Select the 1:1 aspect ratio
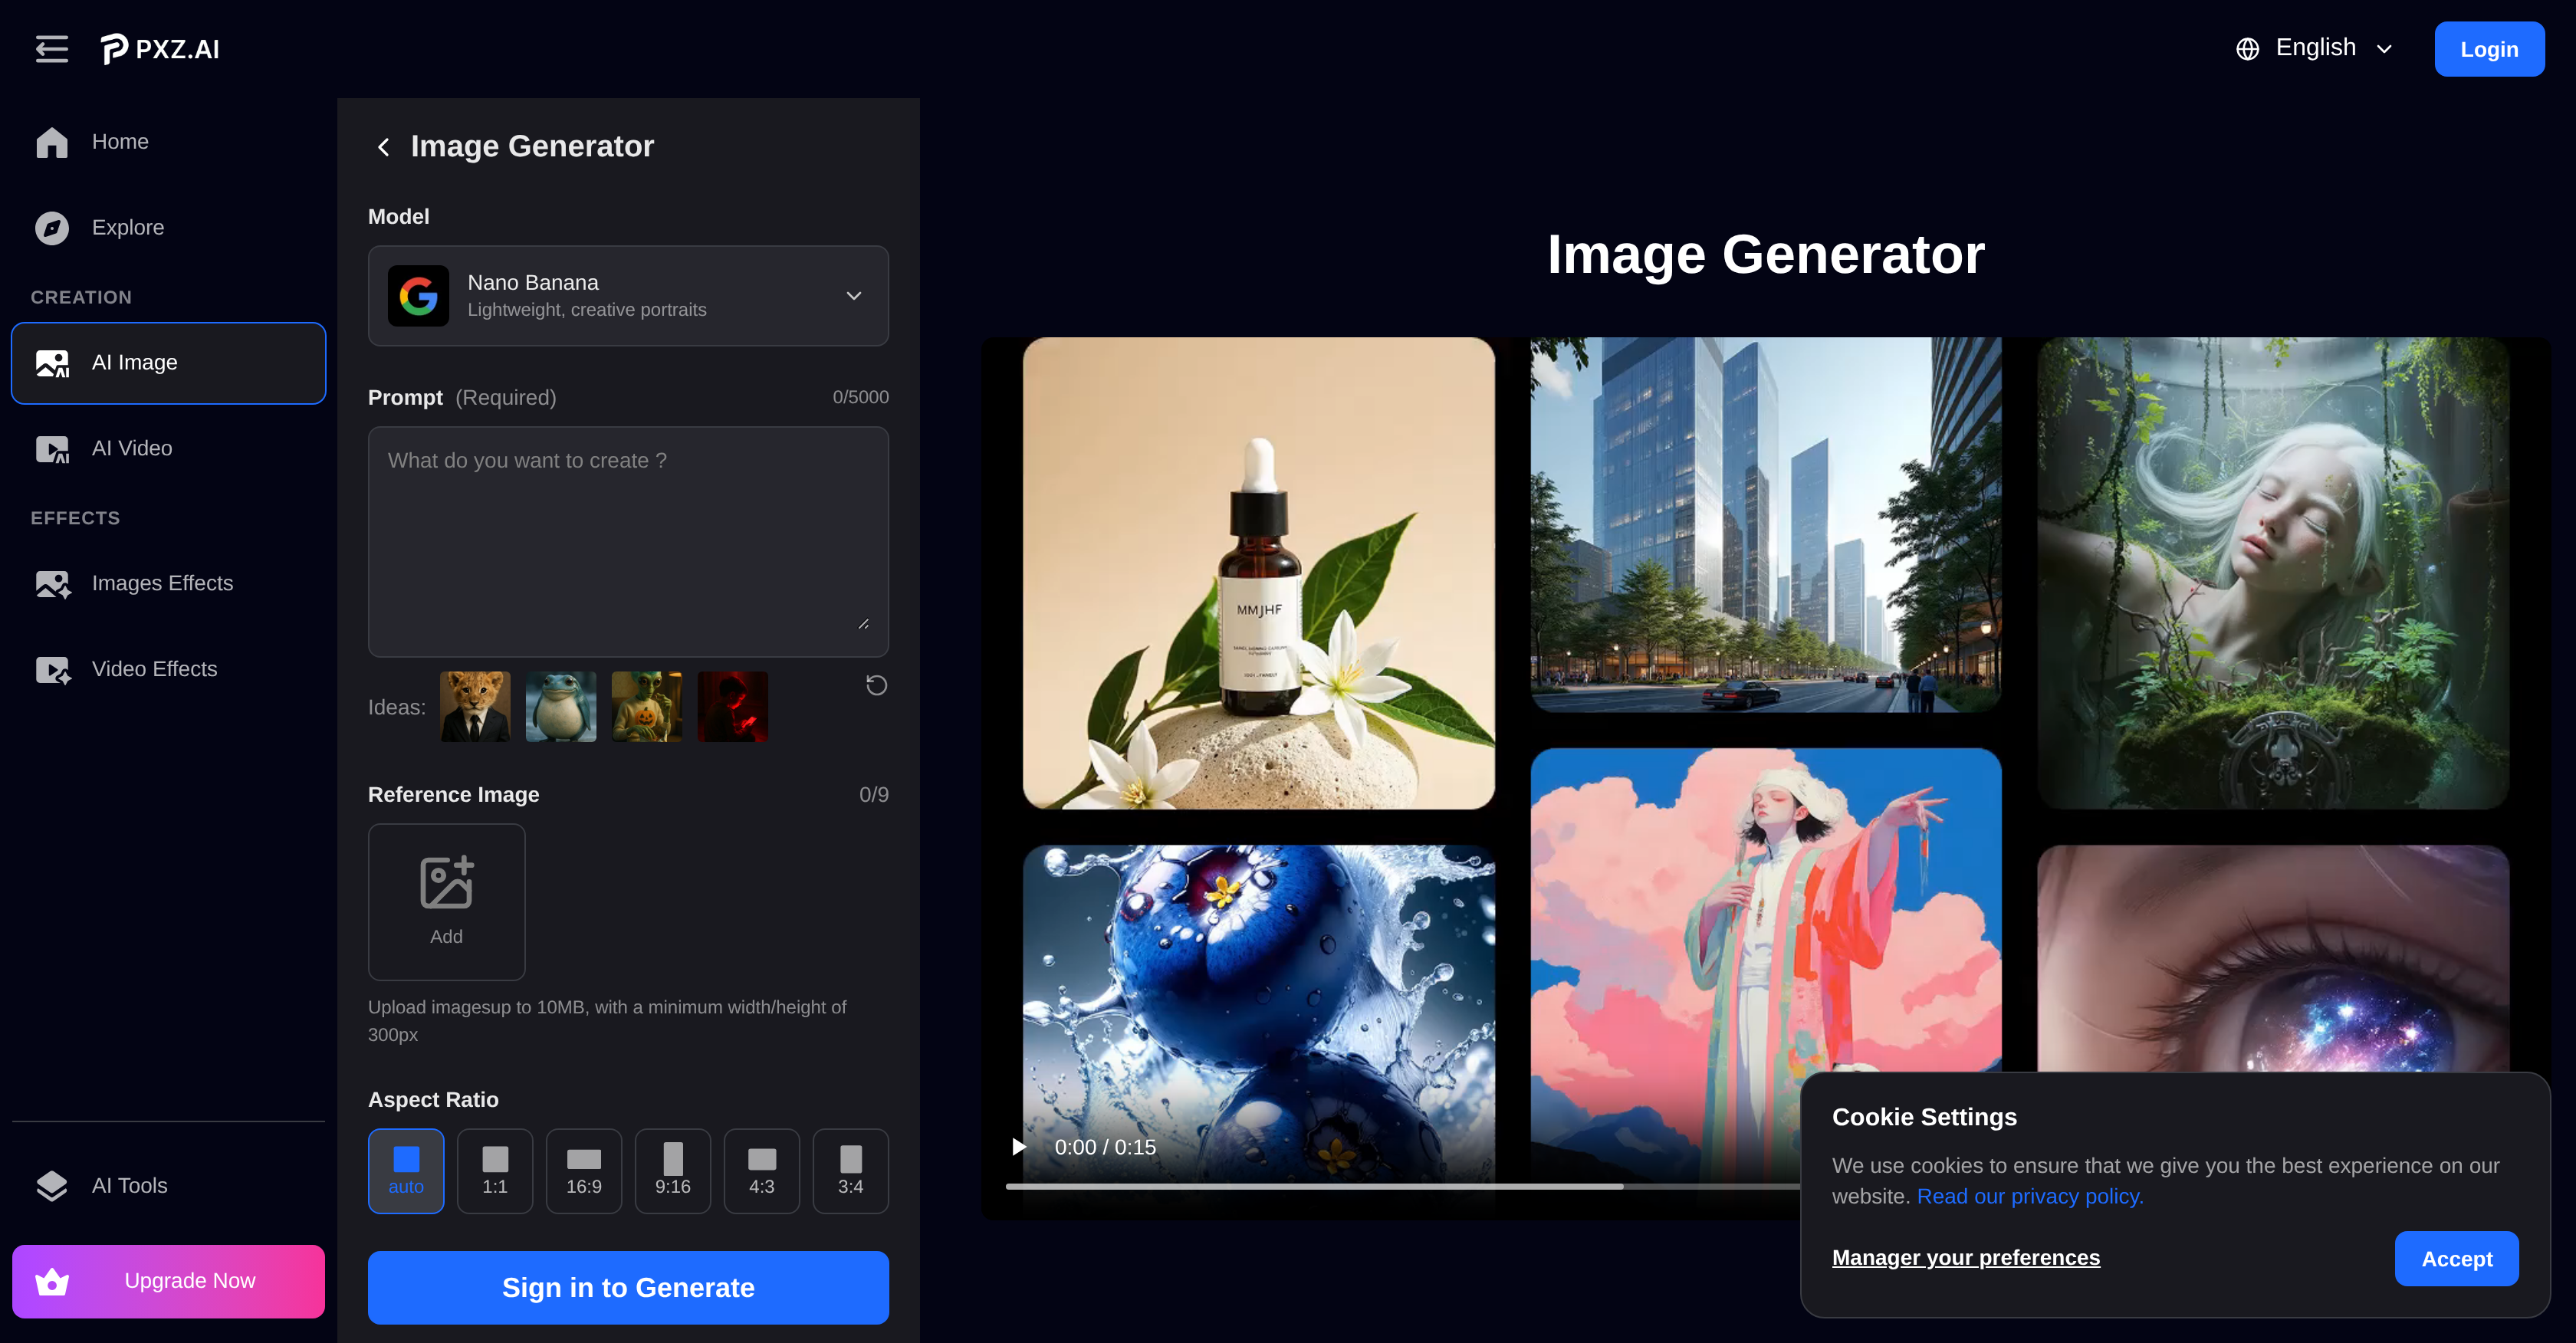This screenshot has height=1343, width=2576. [494, 1170]
